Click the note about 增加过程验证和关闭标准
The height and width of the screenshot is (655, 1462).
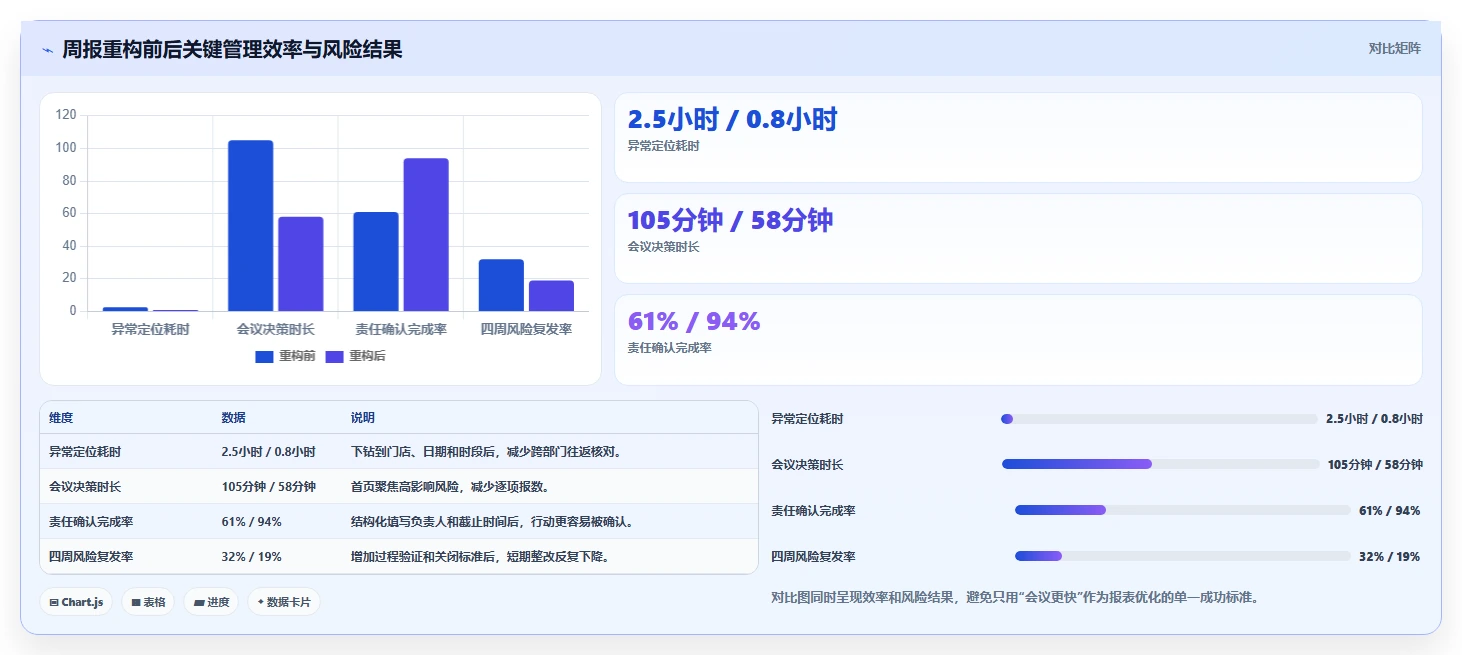pos(480,557)
